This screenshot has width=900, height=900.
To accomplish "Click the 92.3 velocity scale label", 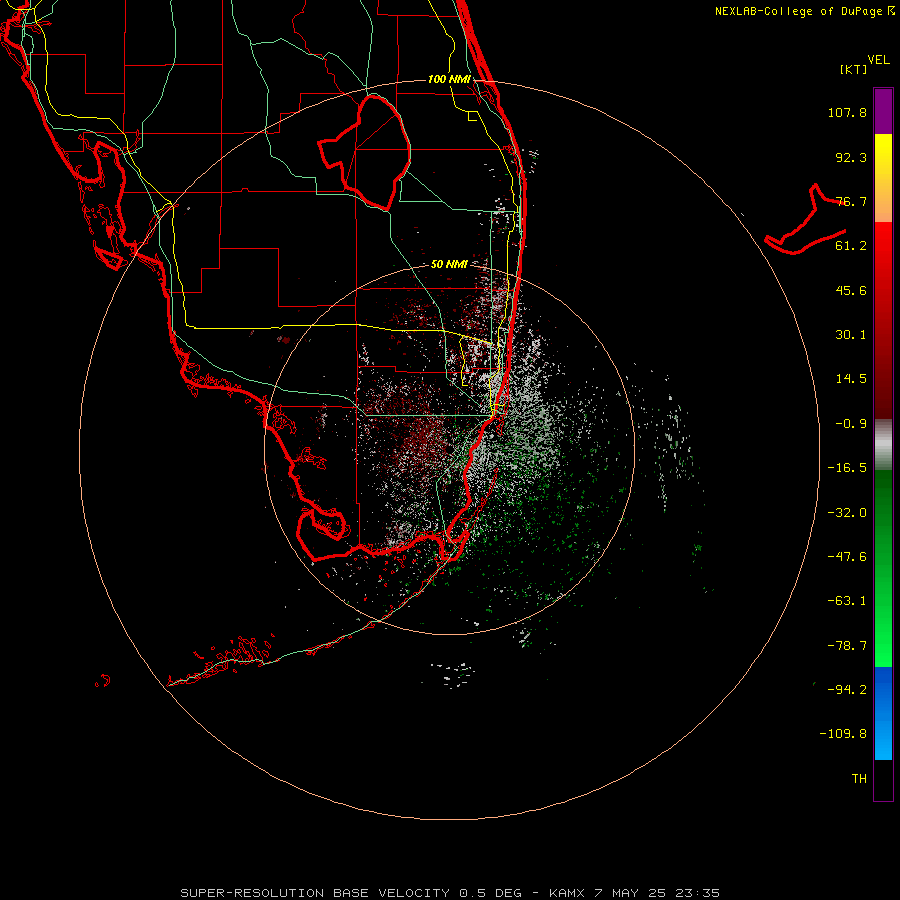I will [x=851, y=157].
